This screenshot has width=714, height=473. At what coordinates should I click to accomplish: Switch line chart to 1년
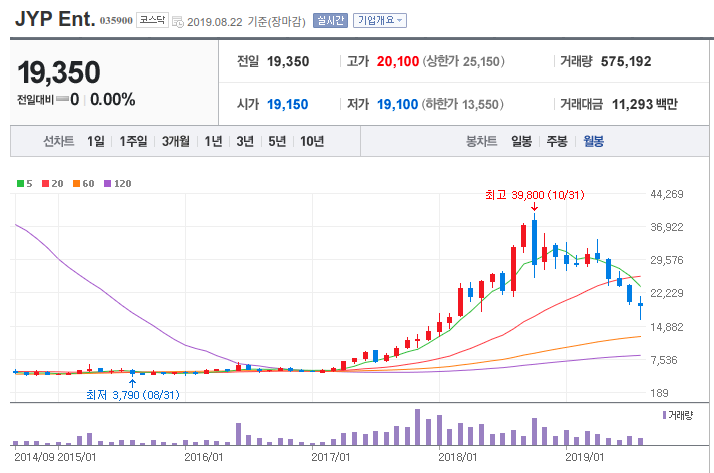[x=213, y=142]
